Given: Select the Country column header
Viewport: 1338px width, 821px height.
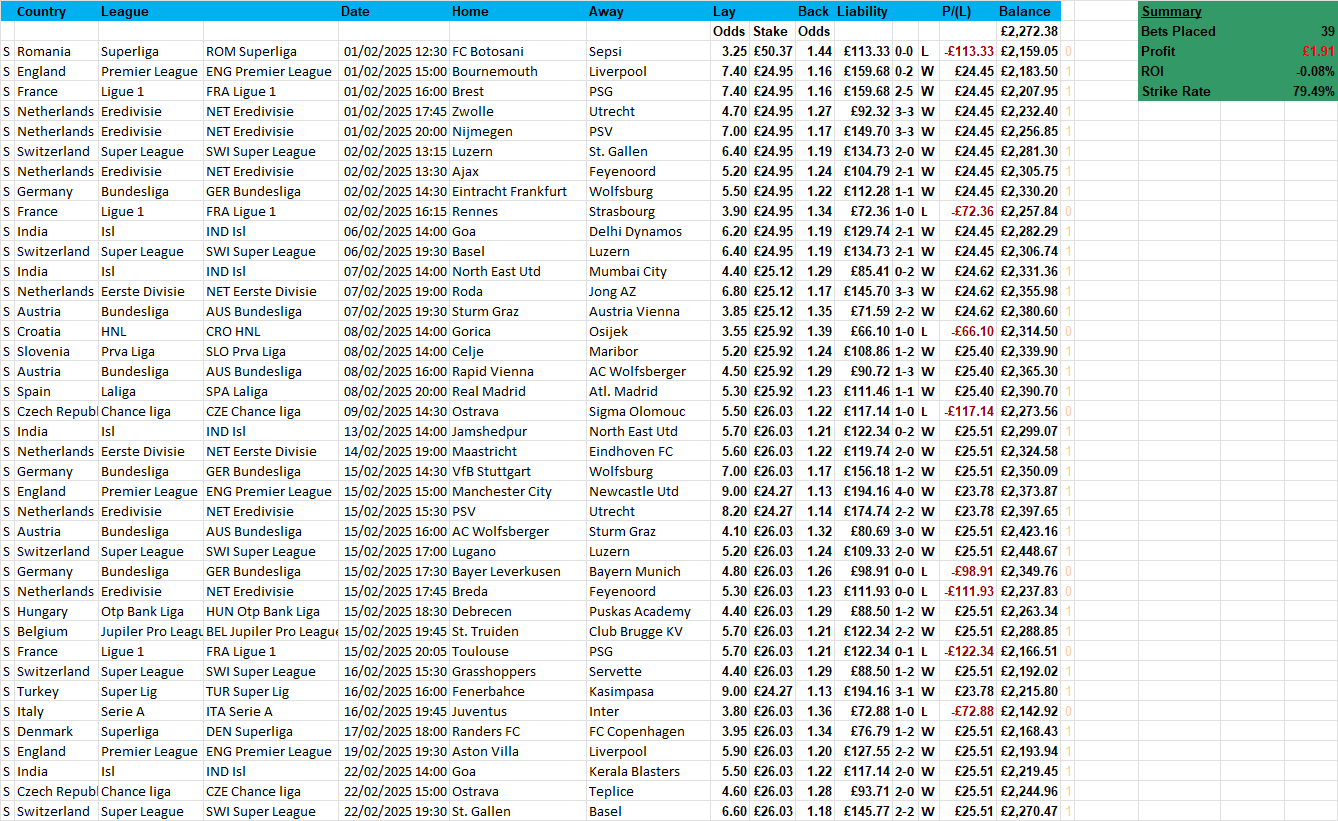Looking at the screenshot, I should pos(56,11).
